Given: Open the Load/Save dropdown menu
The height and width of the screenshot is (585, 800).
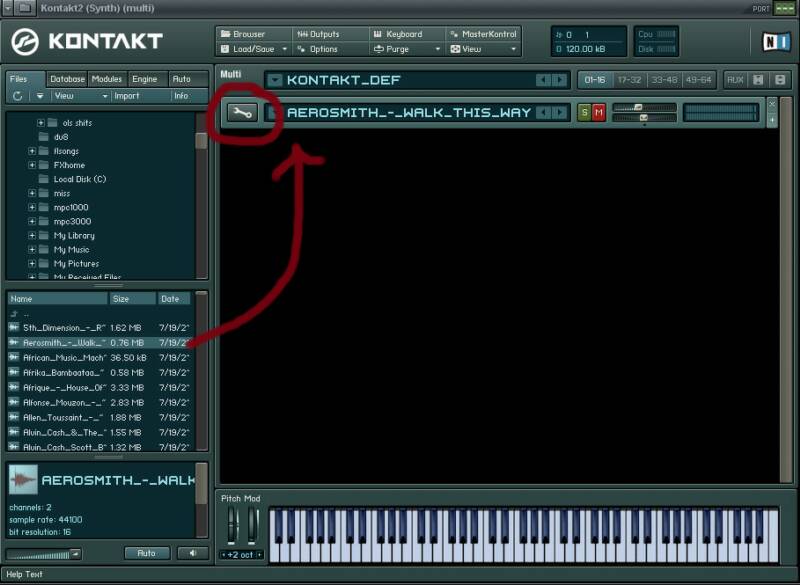Looking at the screenshot, I should (254, 49).
